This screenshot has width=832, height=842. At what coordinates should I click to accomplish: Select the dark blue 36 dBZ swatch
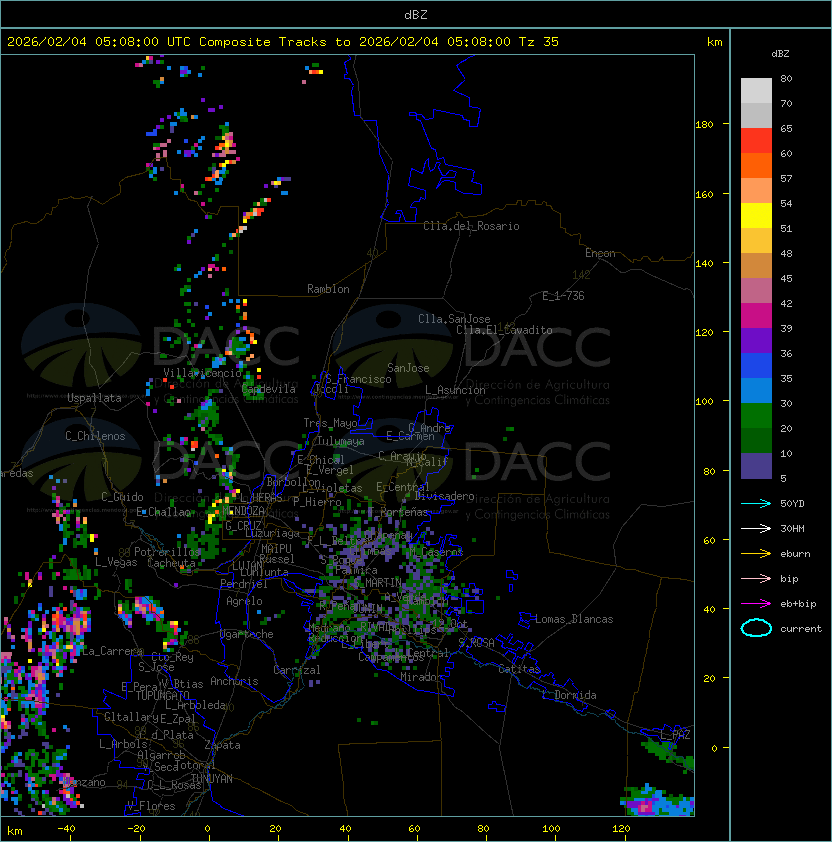(x=756, y=366)
